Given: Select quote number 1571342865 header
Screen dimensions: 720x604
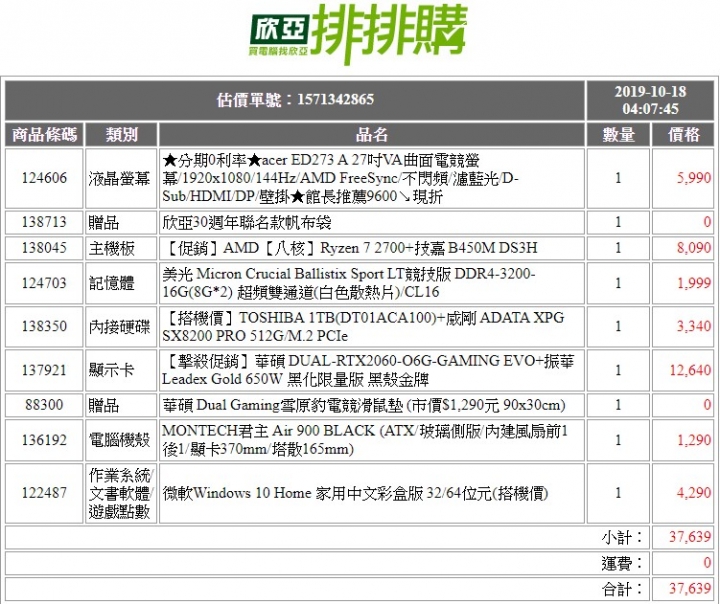Looking at the screenshot, I should pos(295,100).
